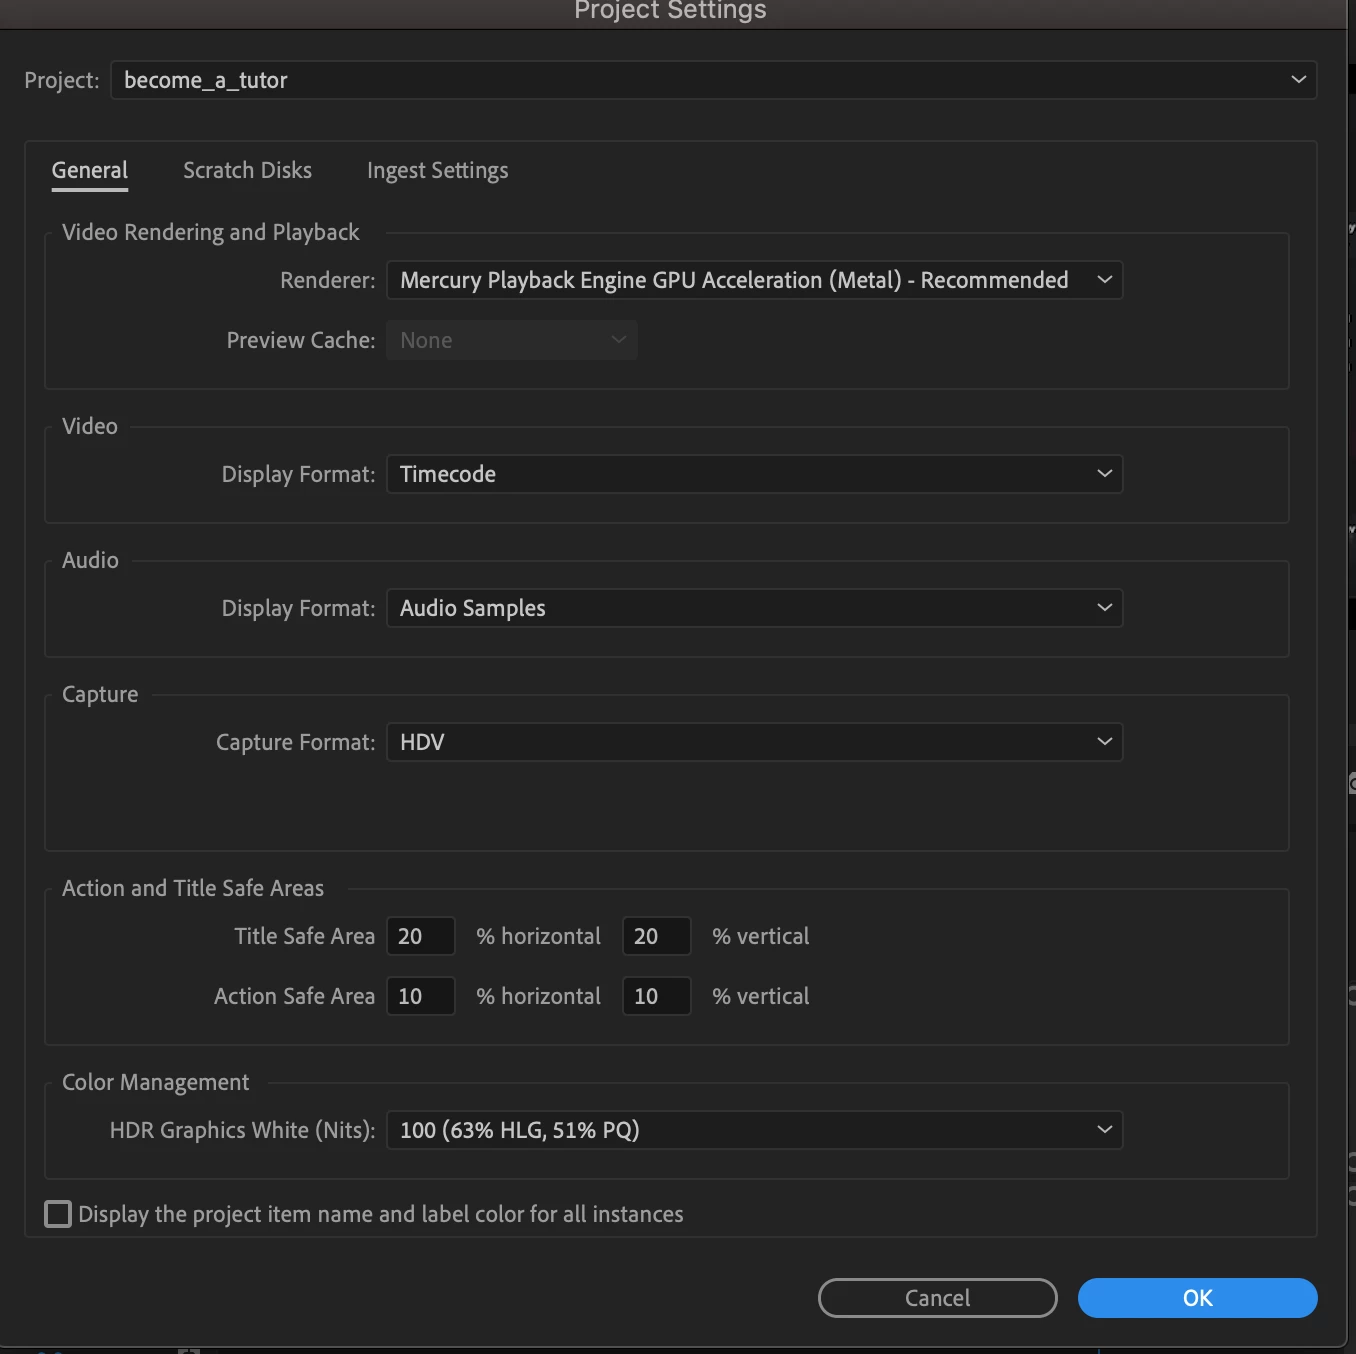Switch to the General tab

[x=90, y=171]
